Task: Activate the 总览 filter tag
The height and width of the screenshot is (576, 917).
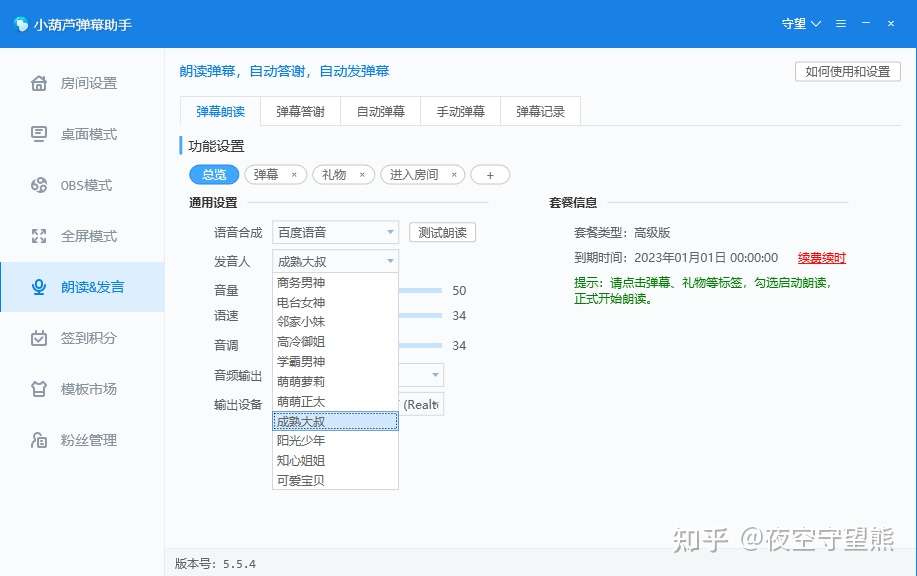Action: [213, 174]
